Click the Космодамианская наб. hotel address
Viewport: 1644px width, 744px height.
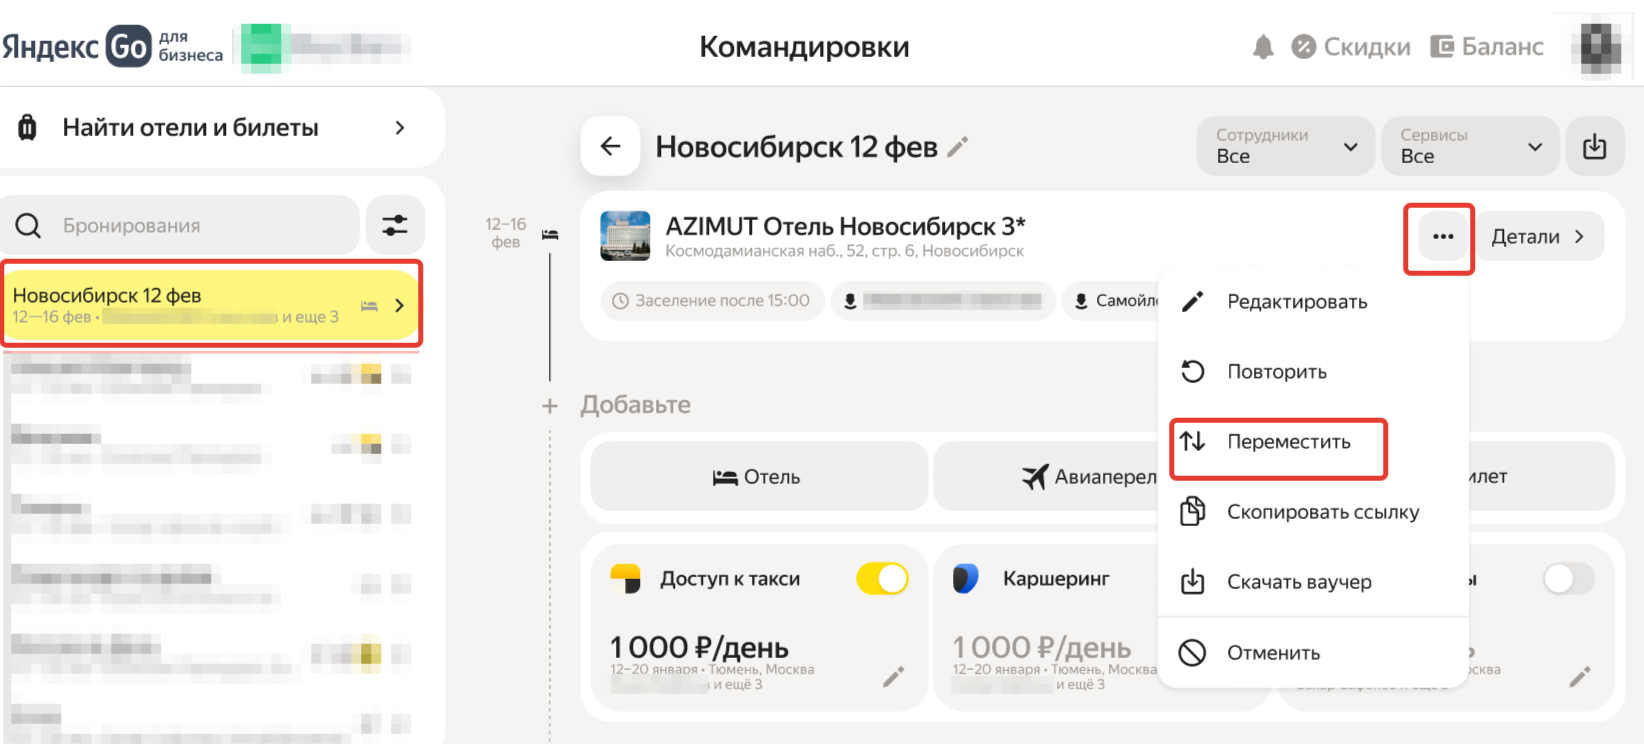pos(844,251)
